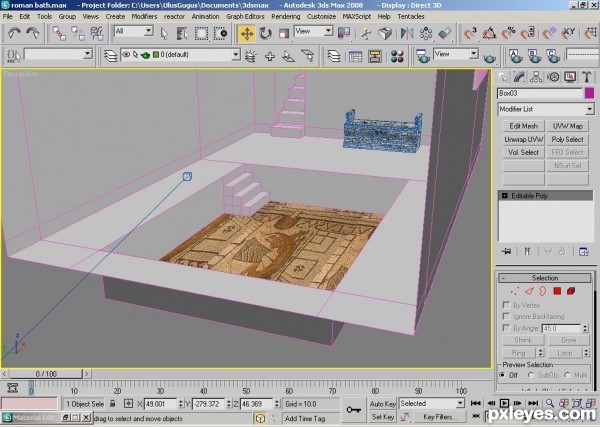
Task: Toggle Angle Snap icon
Action: tap(489, 34)
